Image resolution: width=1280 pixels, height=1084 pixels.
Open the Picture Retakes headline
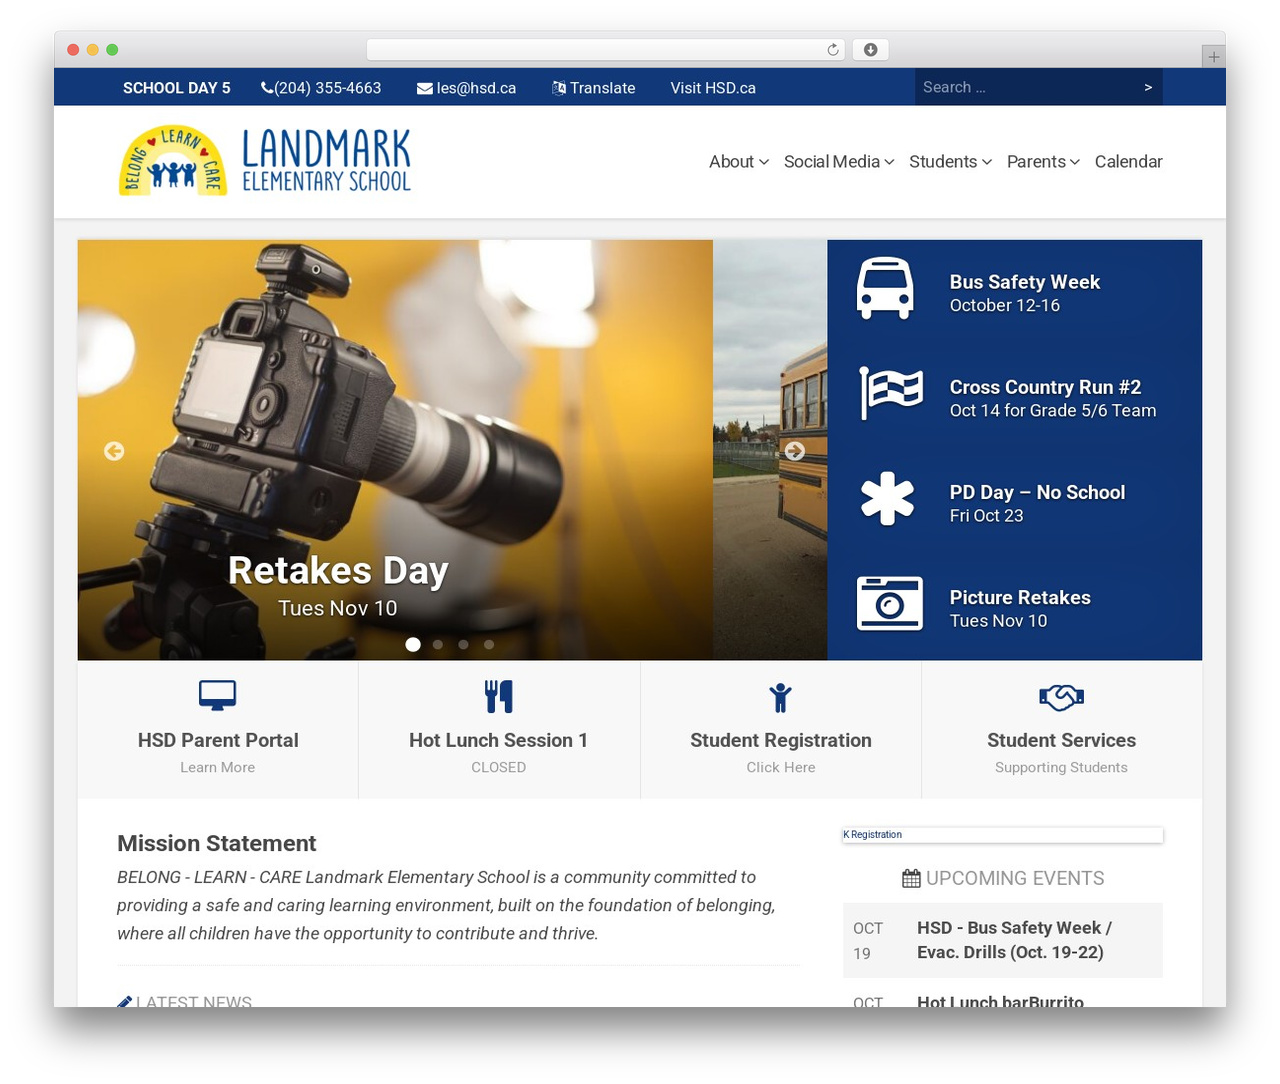(1020, 597)
